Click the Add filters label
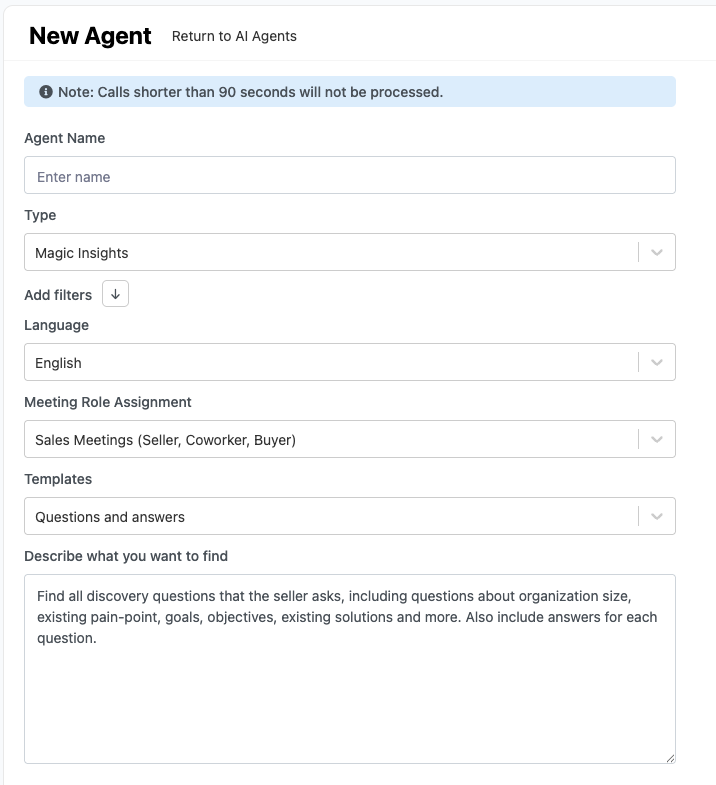 pyautogui.click(x=58, y=295)
